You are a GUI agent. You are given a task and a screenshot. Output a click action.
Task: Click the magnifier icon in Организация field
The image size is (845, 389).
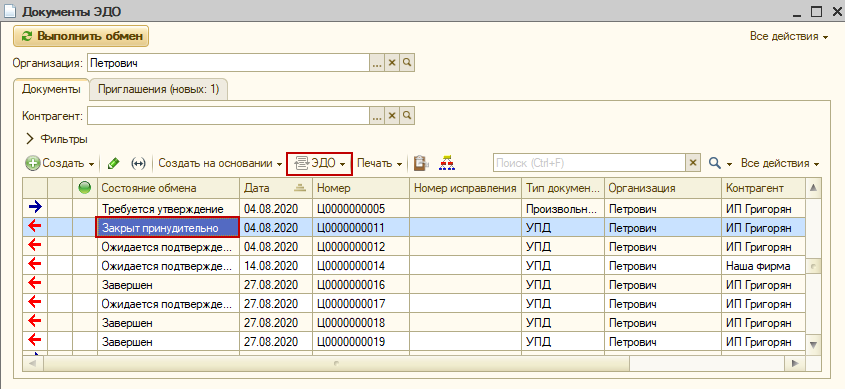click(407, 63)
